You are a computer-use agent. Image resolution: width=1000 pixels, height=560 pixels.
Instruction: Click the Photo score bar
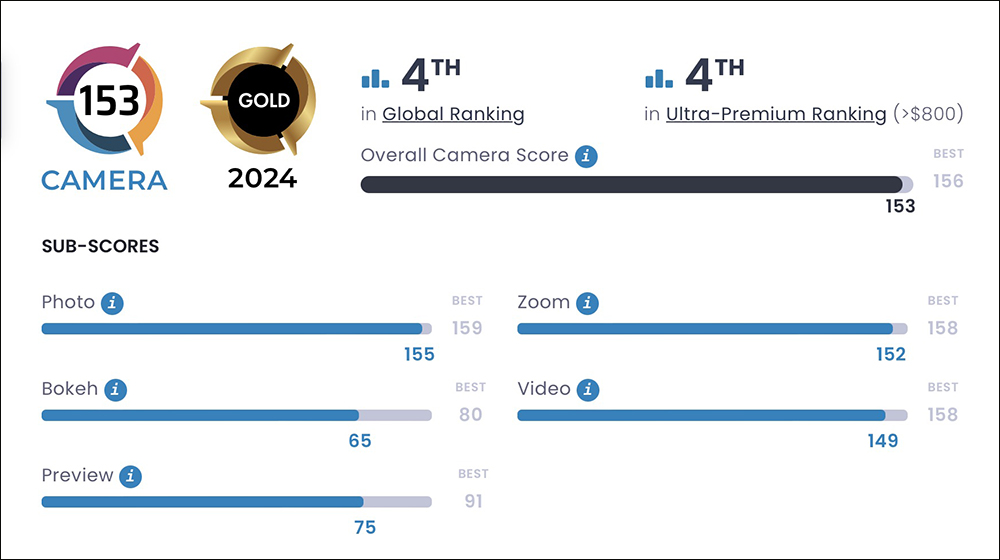click(237, 329)
